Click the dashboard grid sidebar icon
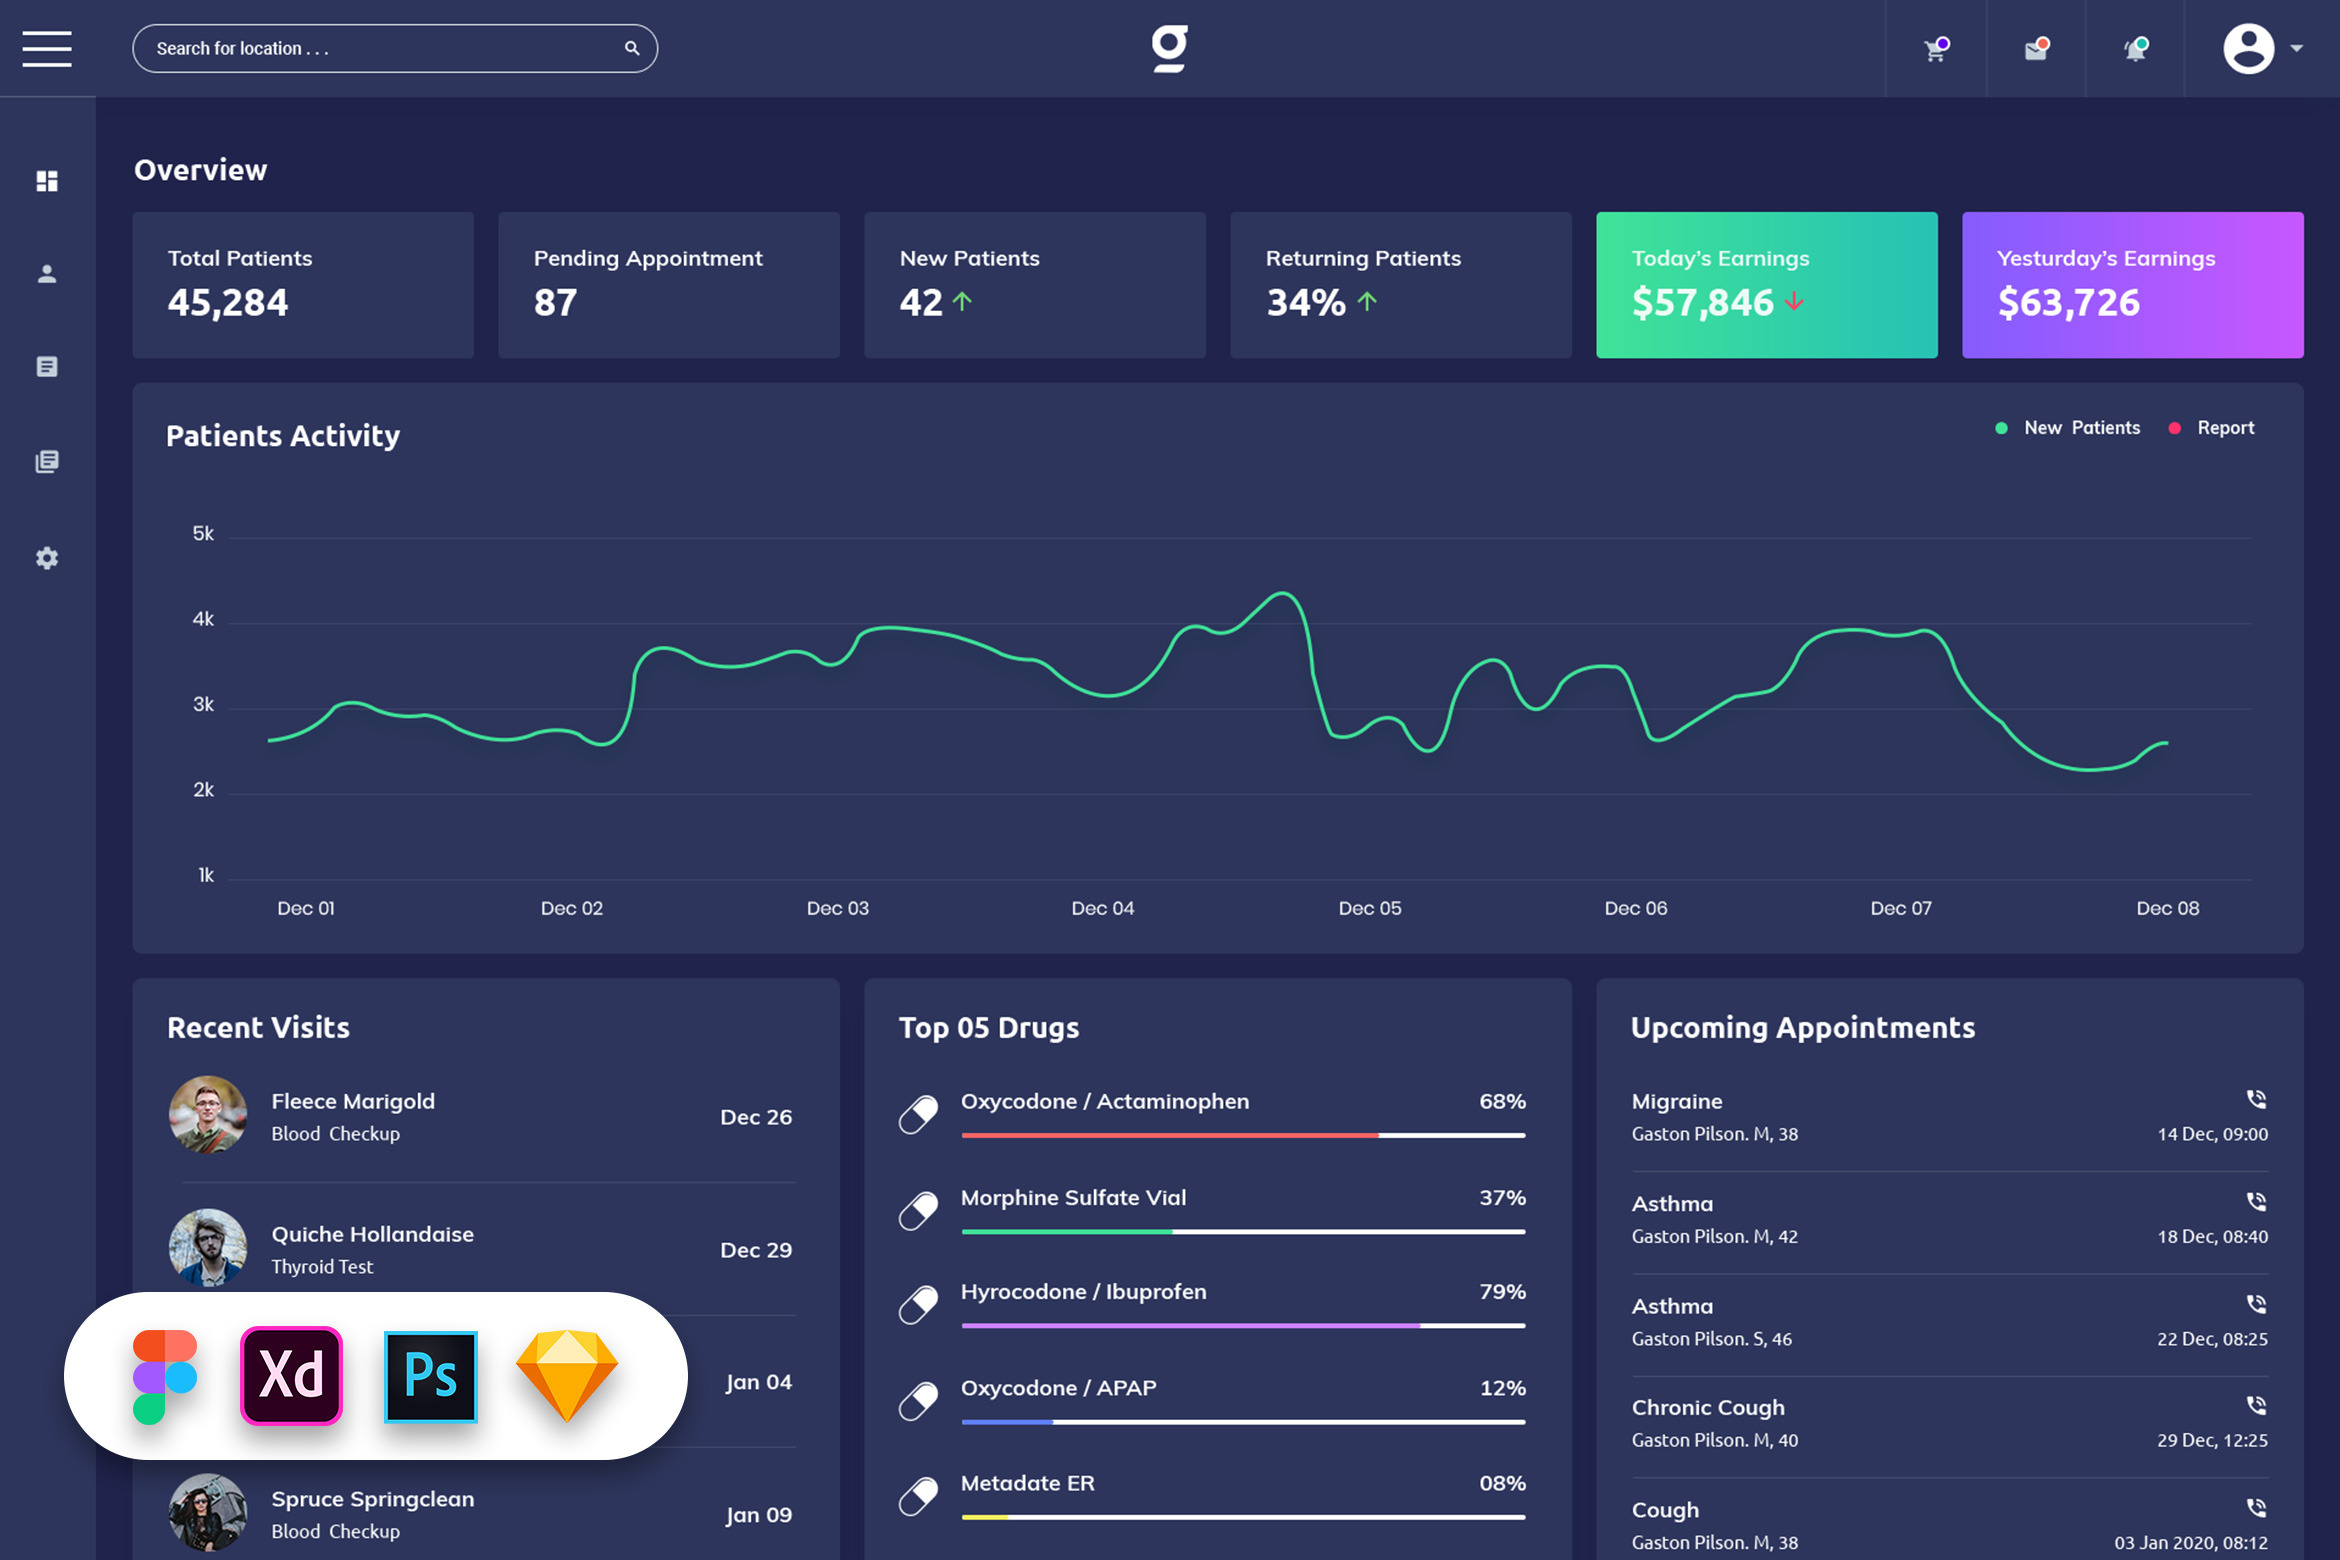This screenshot has height=1560, width=2340. (47, 181)
